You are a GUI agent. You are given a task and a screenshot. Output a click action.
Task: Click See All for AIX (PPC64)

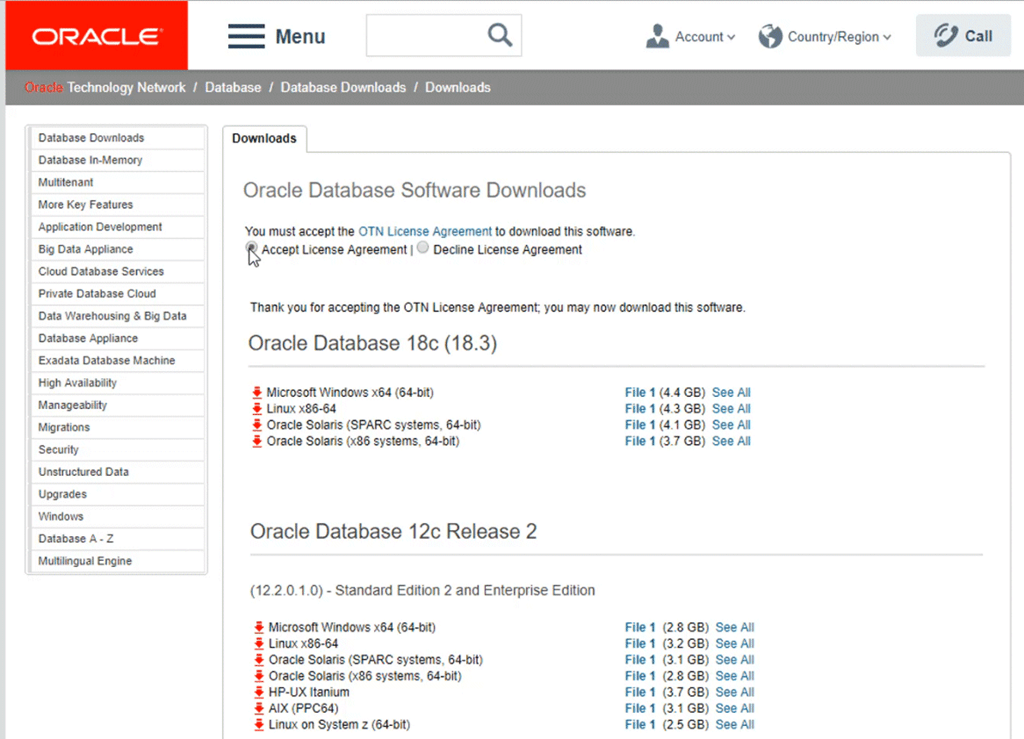735,708
